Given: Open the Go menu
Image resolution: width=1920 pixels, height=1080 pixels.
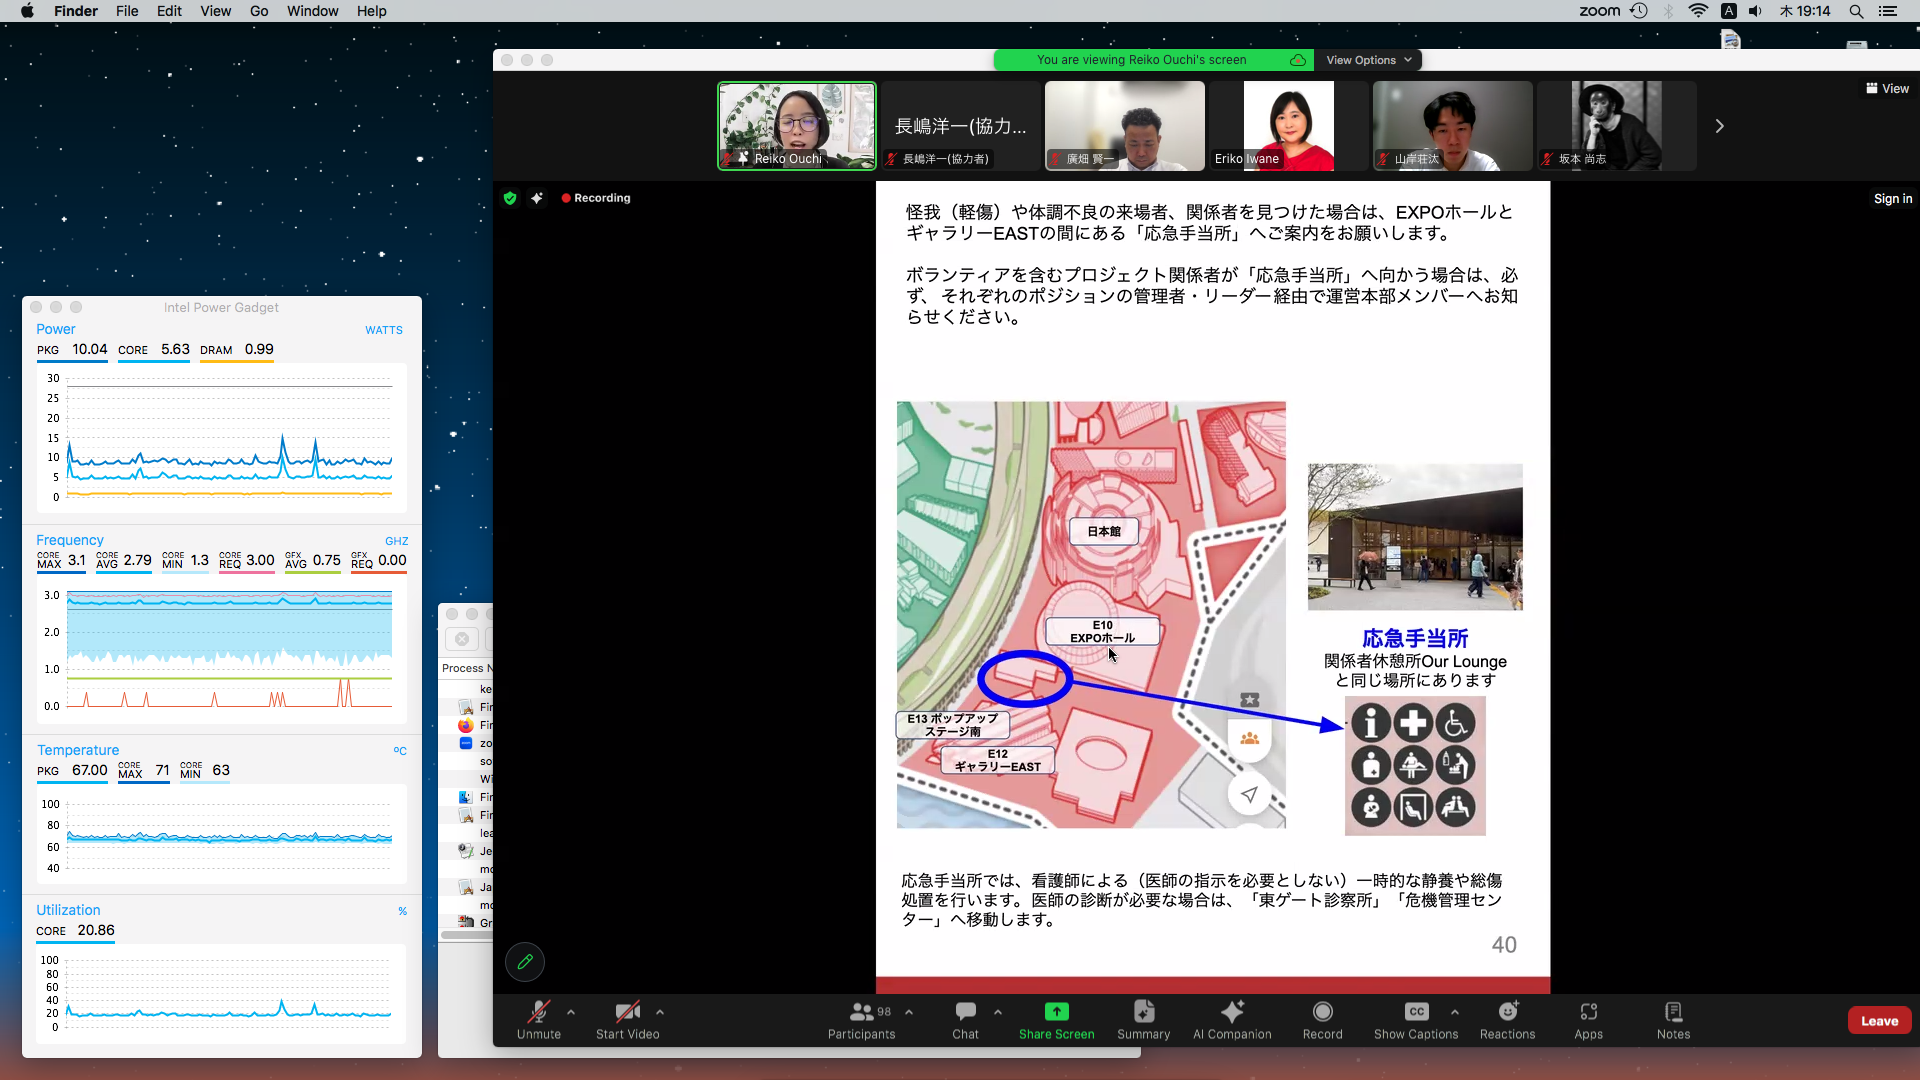Looking at the screenshot, I should [259, 11].
